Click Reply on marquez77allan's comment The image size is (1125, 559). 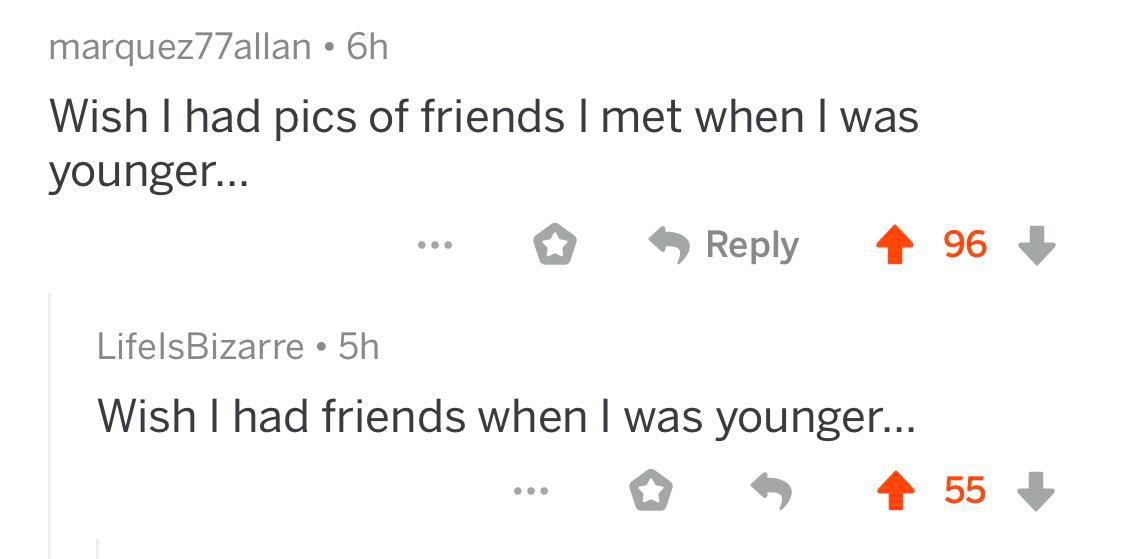click(724, 244)
